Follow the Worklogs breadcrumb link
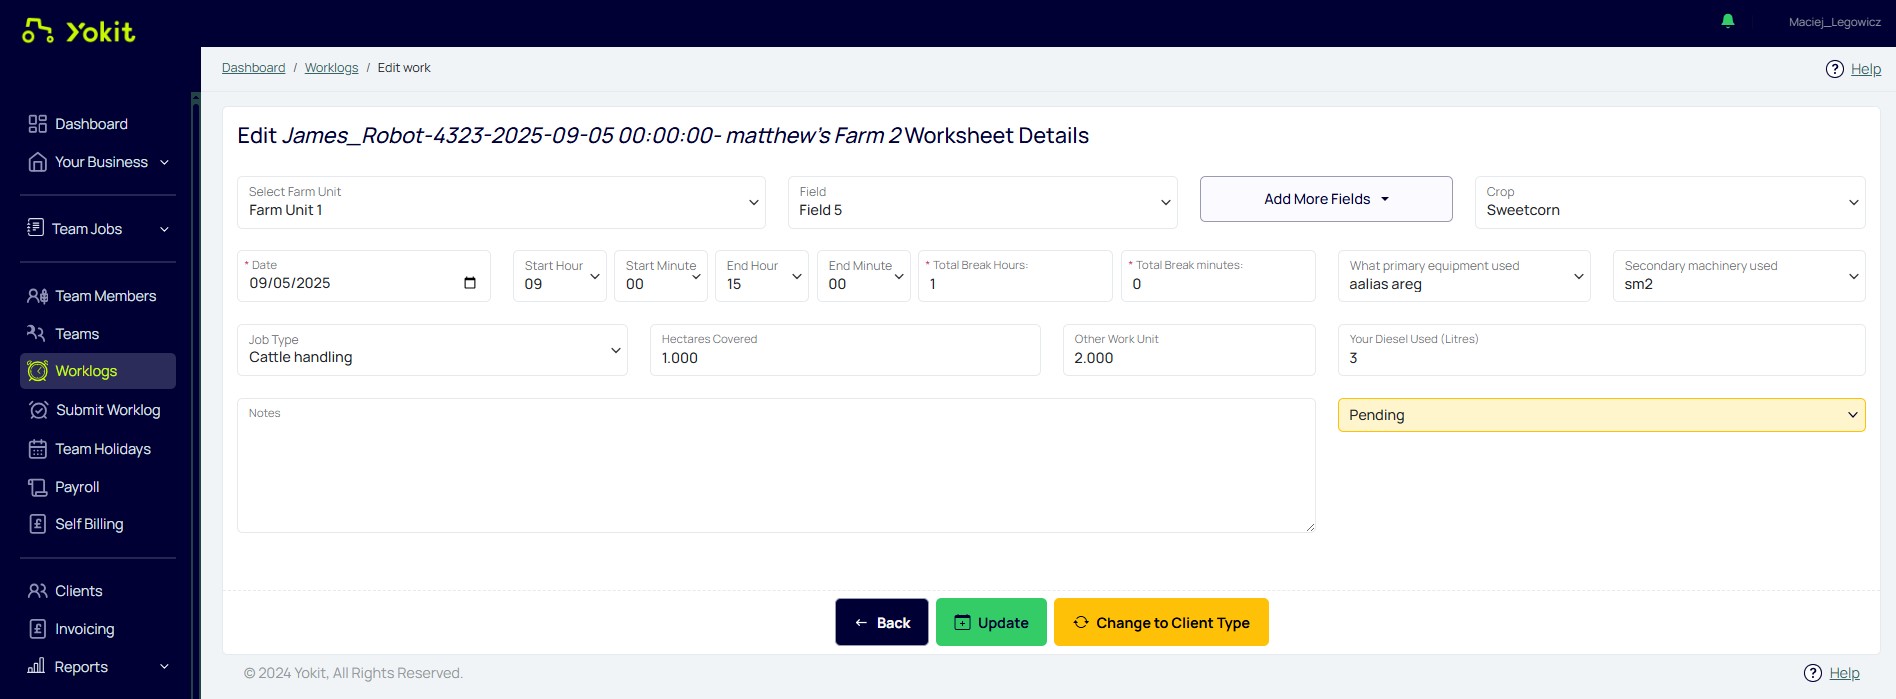This screenshot has height=699, width=1896. tap(331, 68)
